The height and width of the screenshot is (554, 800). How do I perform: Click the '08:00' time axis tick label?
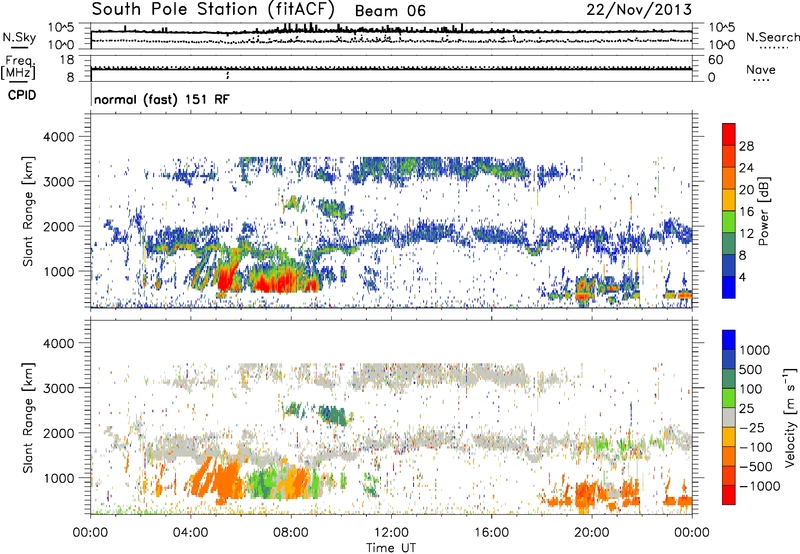click(291, 533)
